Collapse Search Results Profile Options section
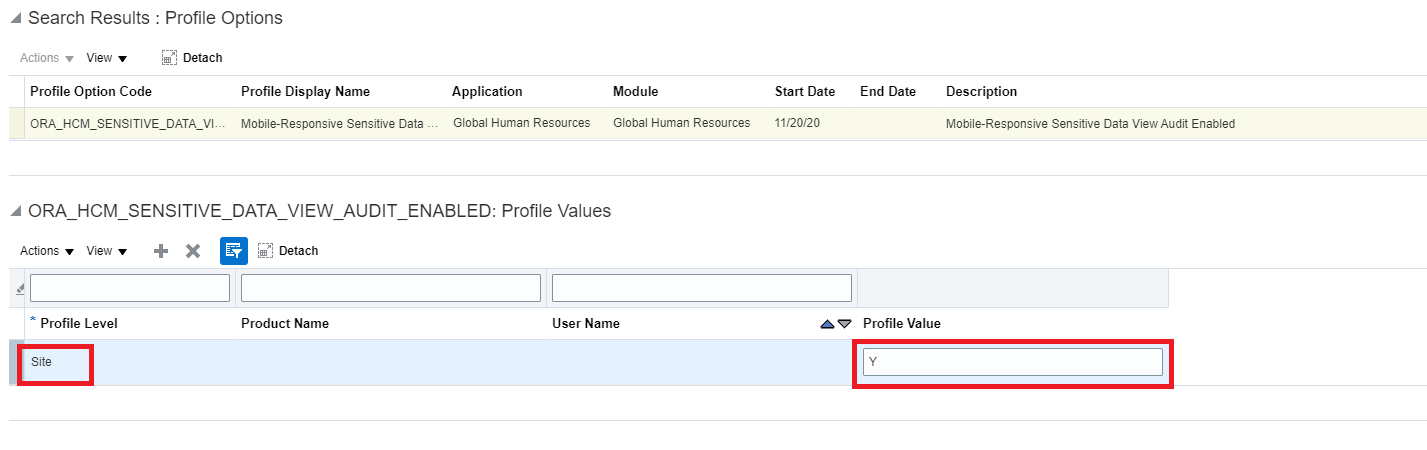The height and width of the screenshot is (450, 1427). tap(16, 19)
